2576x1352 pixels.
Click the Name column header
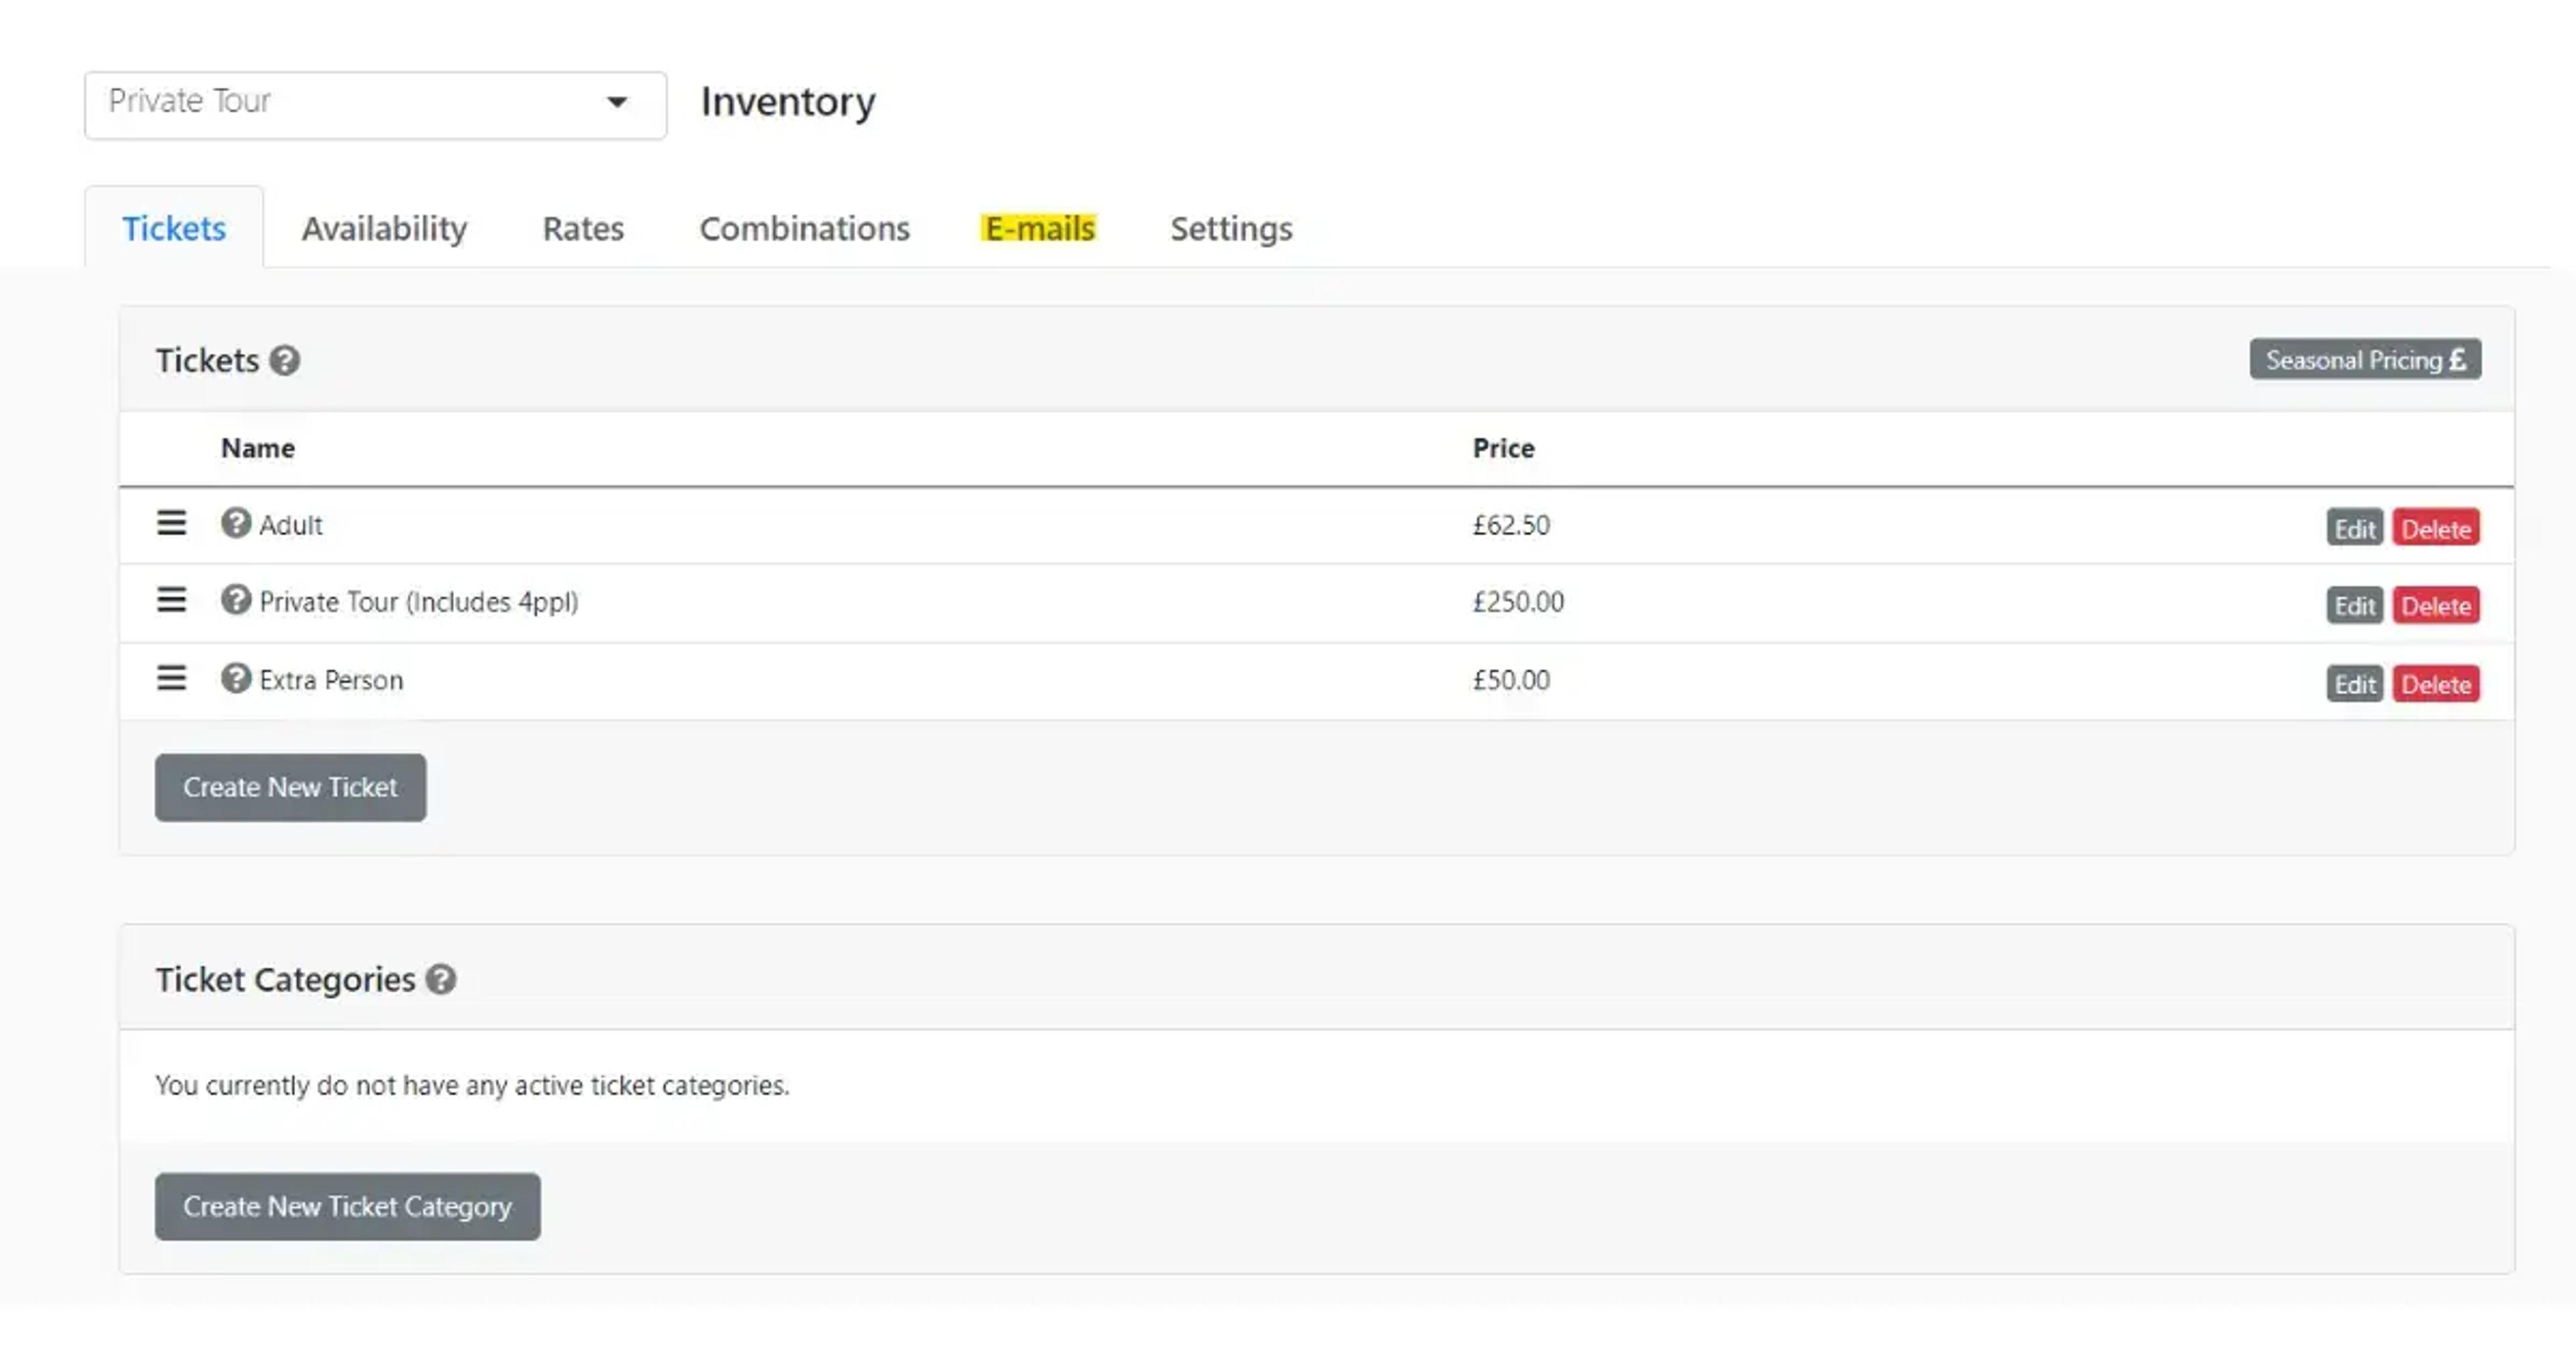(x=258, y=448)
